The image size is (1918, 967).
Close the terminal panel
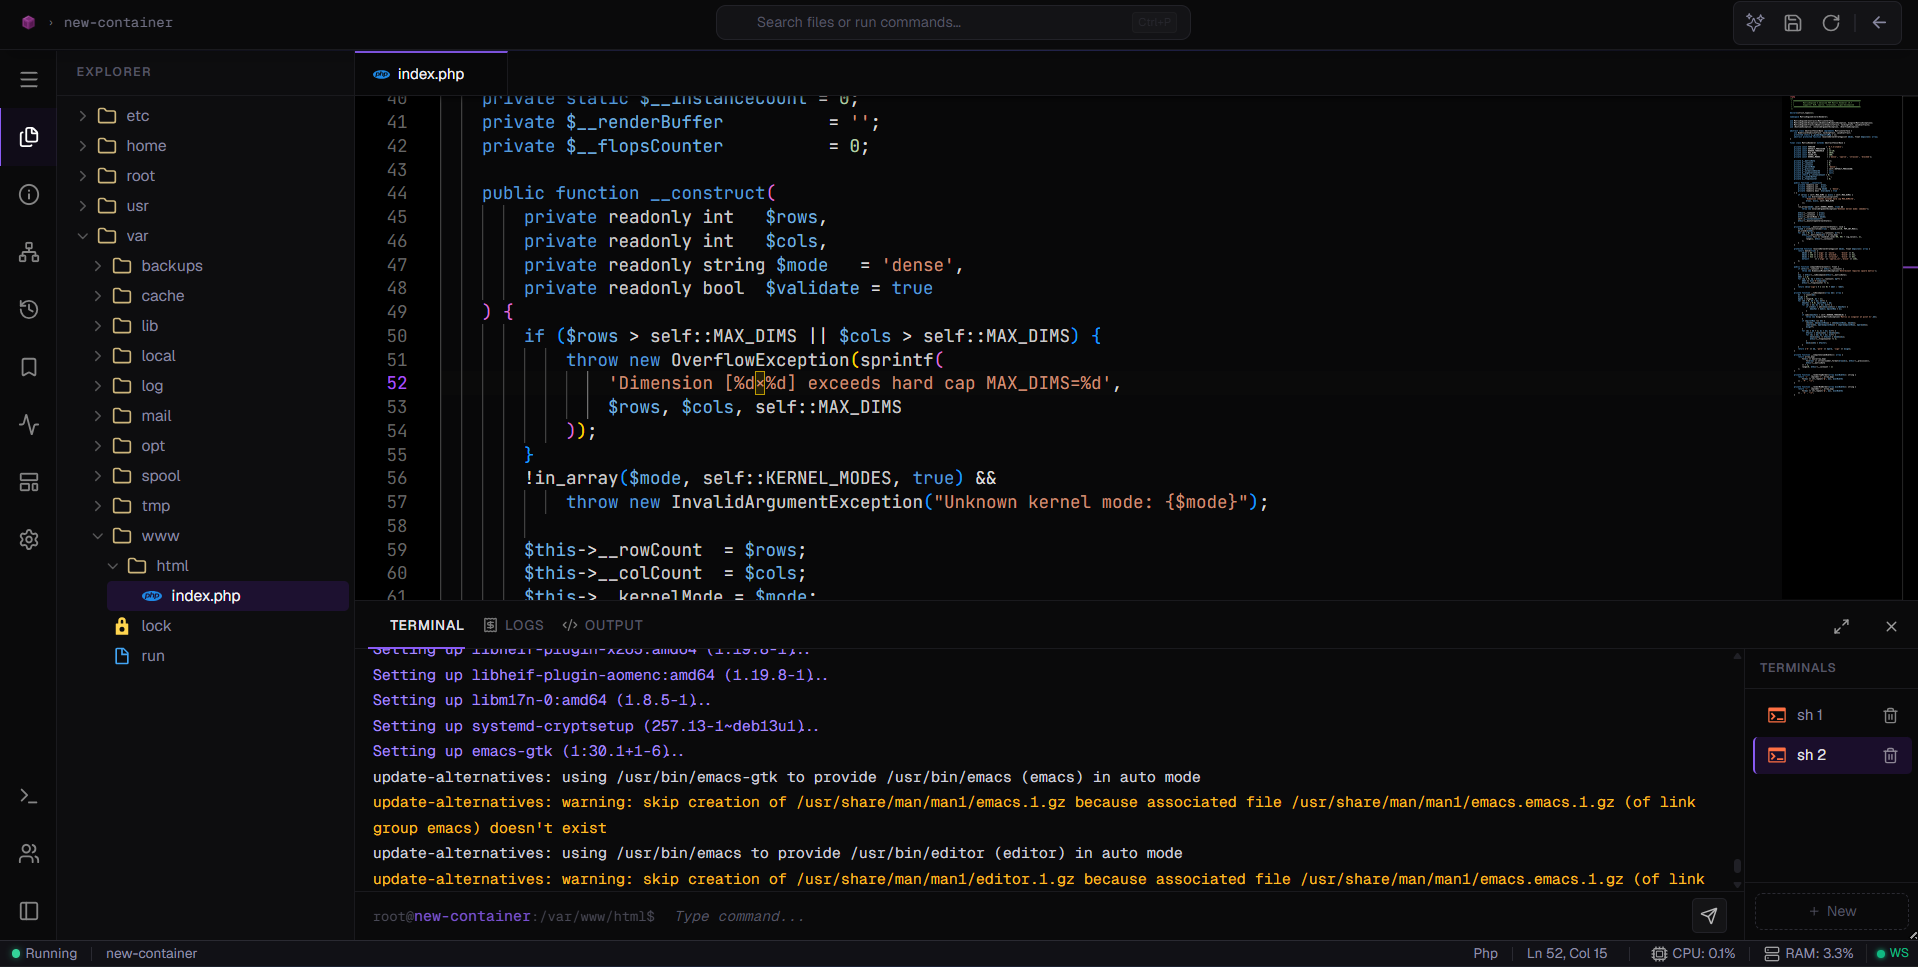[1891, 626]
